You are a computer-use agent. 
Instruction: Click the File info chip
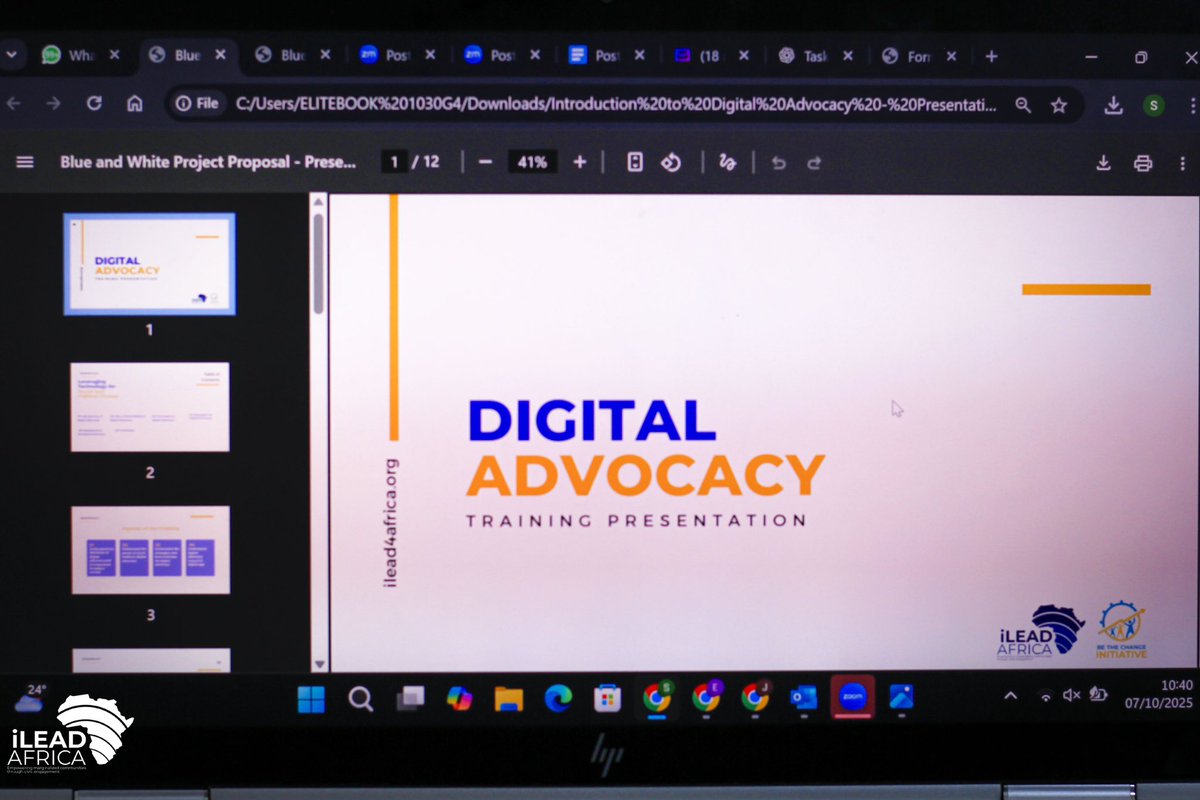tap(198, 103)
